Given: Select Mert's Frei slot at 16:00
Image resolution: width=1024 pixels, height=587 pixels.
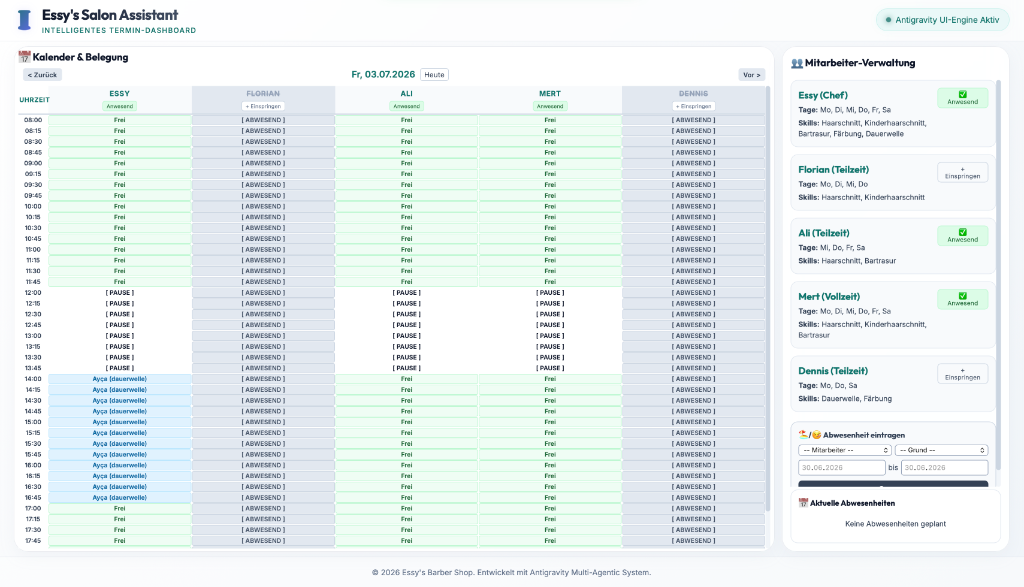Looking at the screenshot, I should (550, 465).
